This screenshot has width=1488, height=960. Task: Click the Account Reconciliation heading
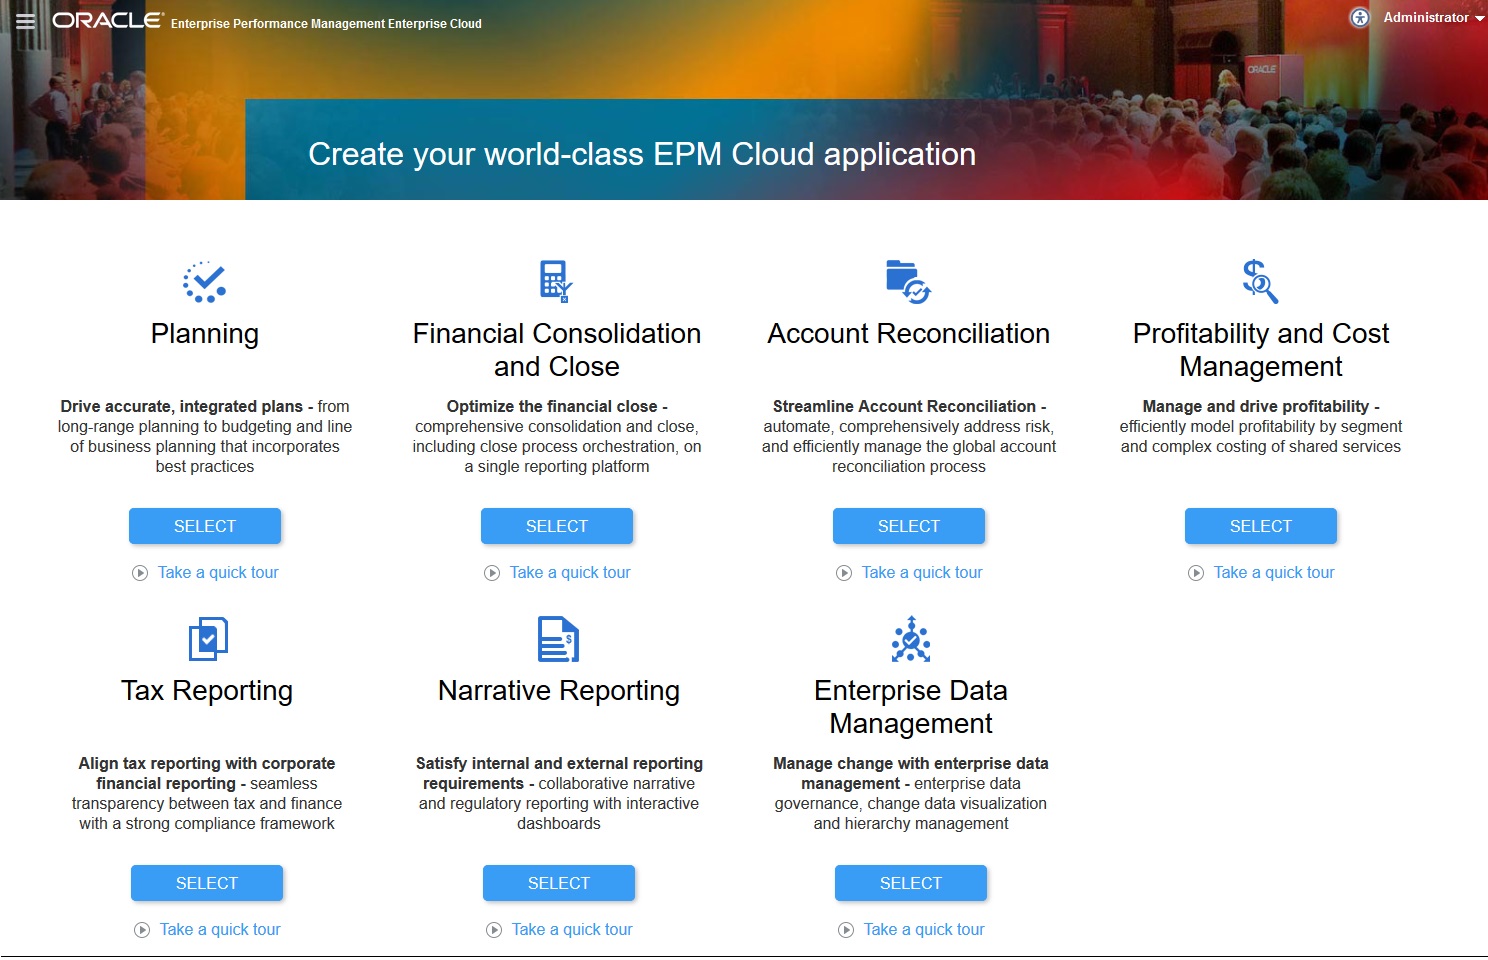coord(909,334)
